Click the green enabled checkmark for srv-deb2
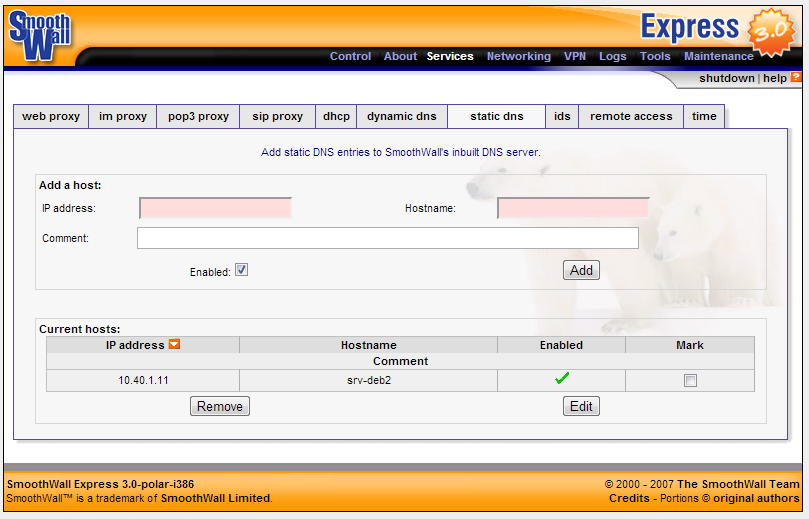Viewport: 809px width, 519px height. point(562,378)
